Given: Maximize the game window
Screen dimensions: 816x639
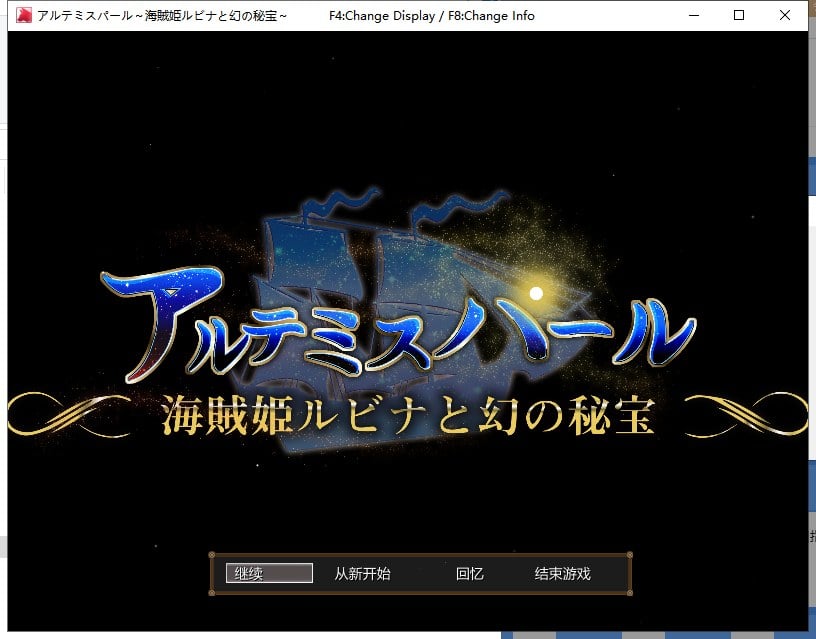Looking at the screenshot, I should point(739,16).
